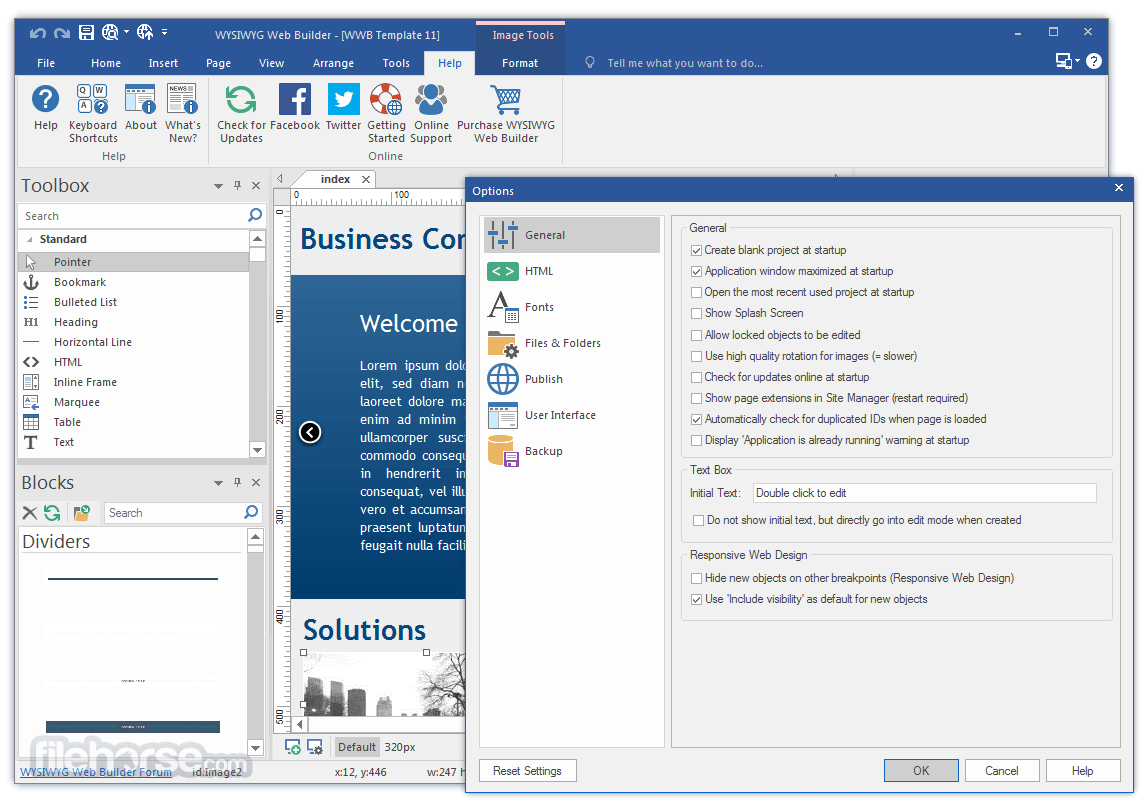The image size is (1147, 808).
Task: Uncheck Create blank project at startup
Action: [696, 251]
